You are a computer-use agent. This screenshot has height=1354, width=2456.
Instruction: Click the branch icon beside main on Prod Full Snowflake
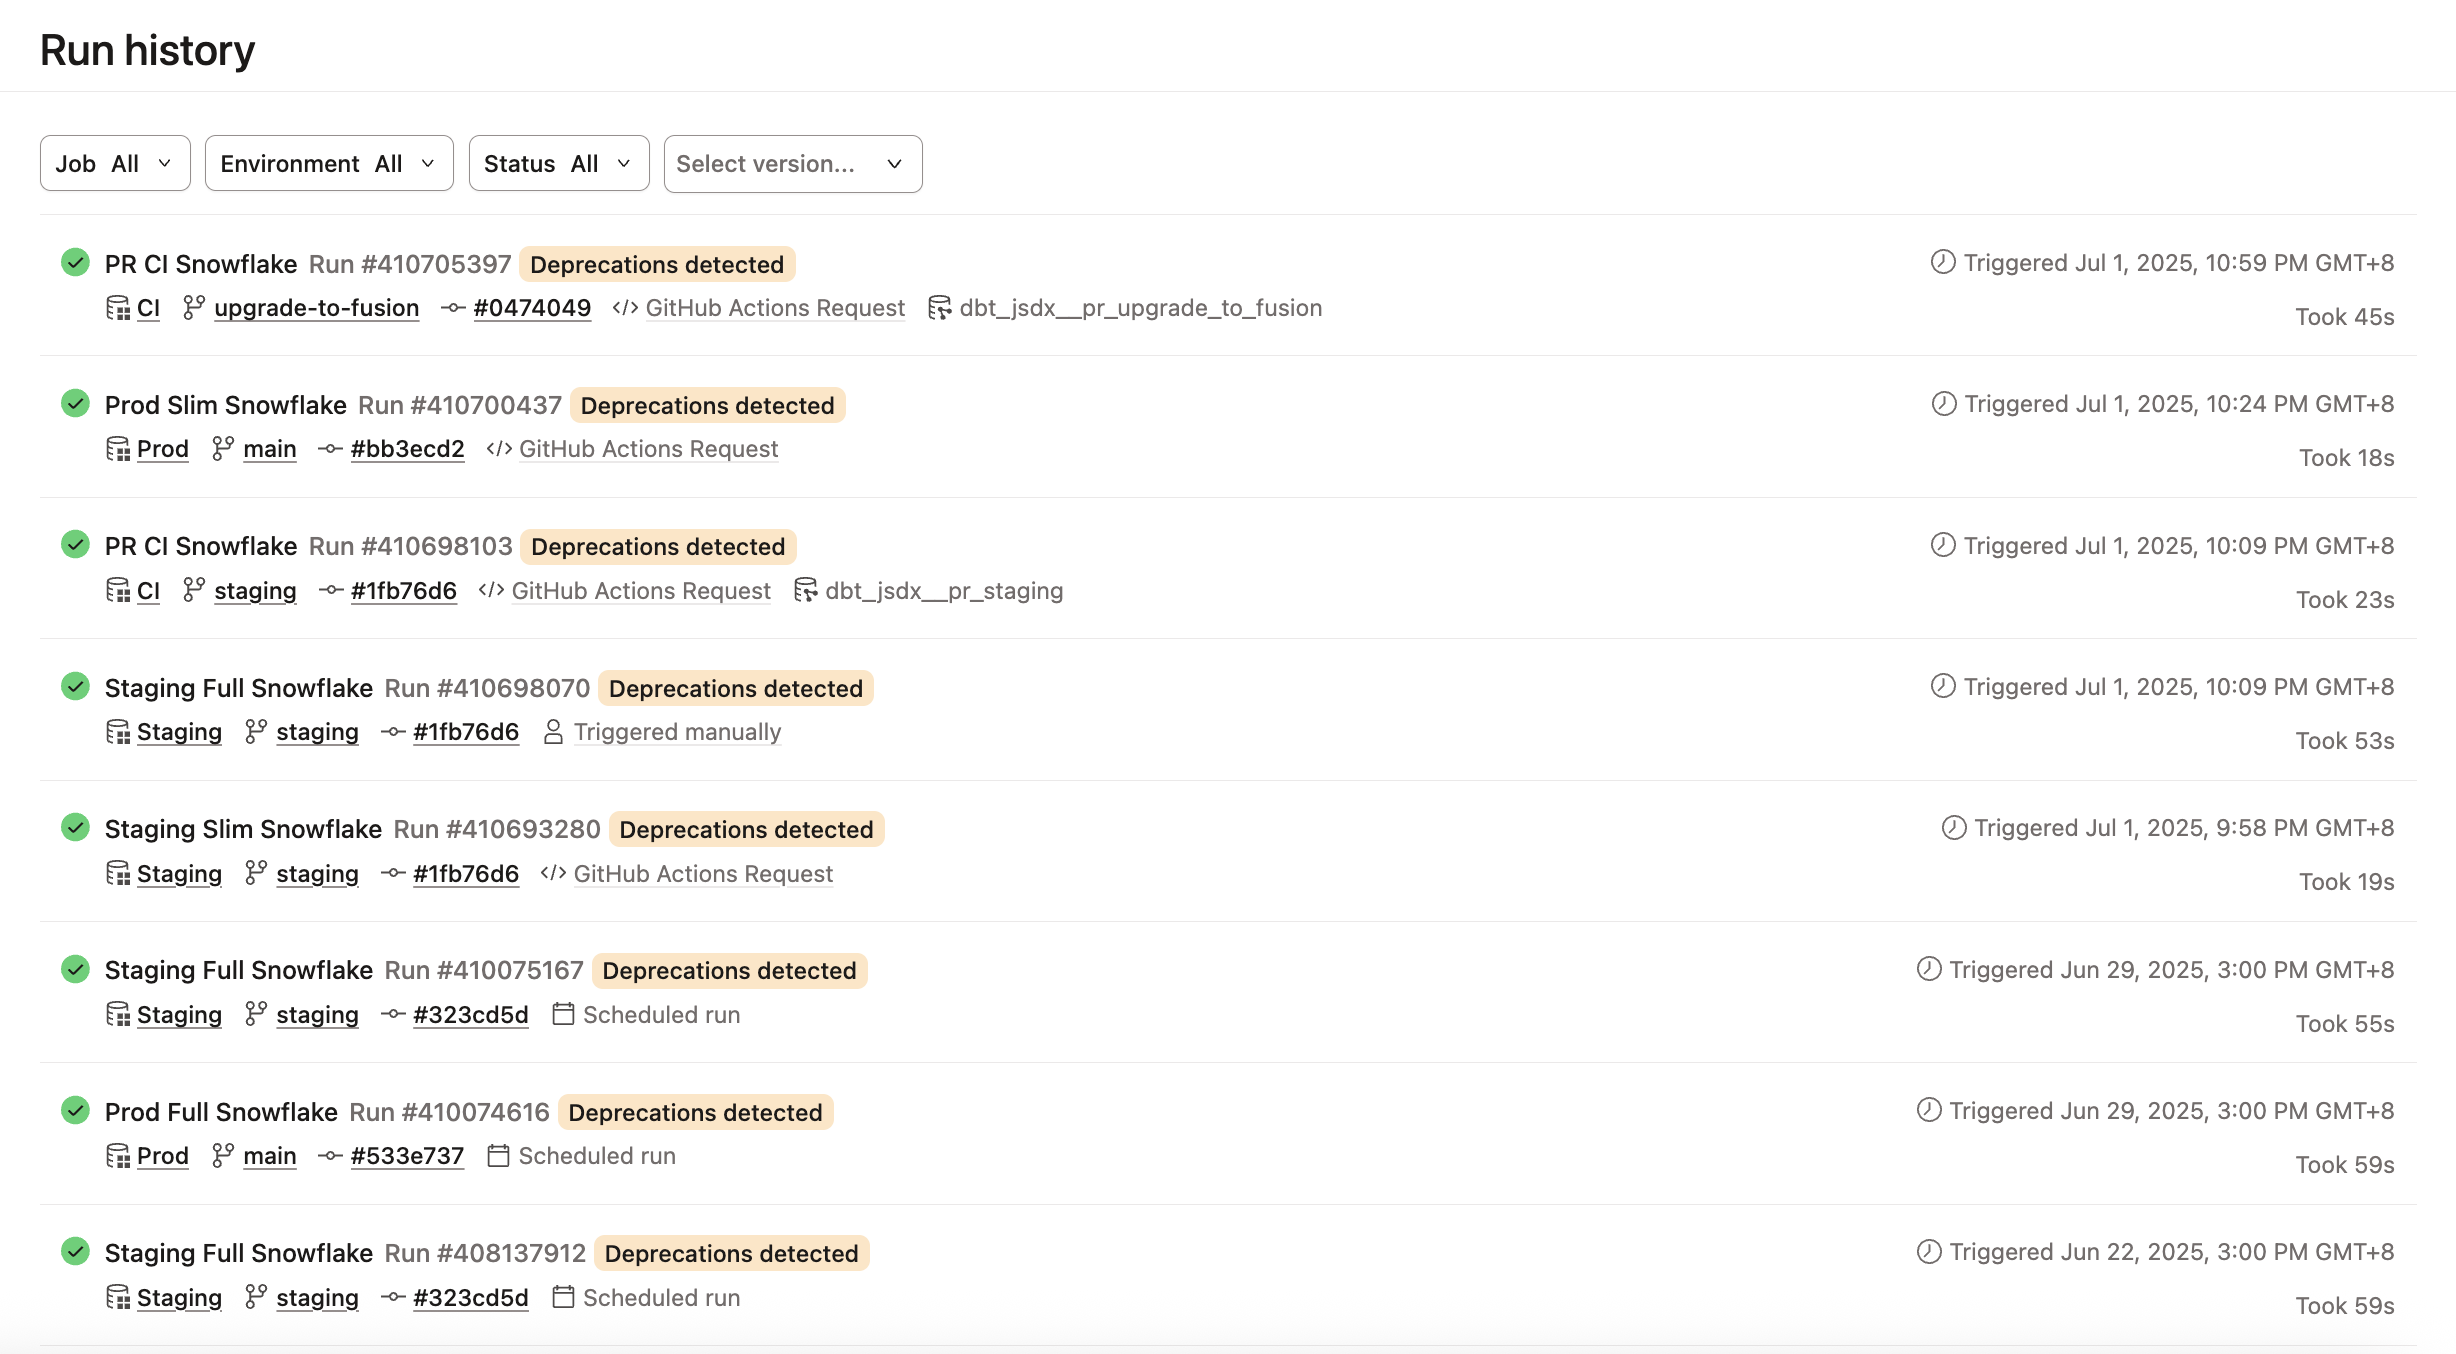pos(222,1155)
